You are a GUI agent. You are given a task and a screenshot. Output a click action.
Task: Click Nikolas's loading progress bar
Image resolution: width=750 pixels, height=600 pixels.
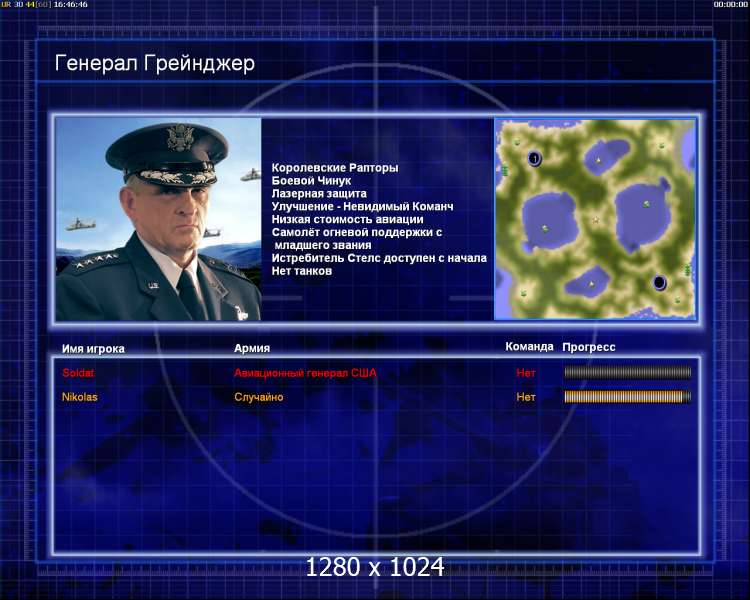point(628,397)
